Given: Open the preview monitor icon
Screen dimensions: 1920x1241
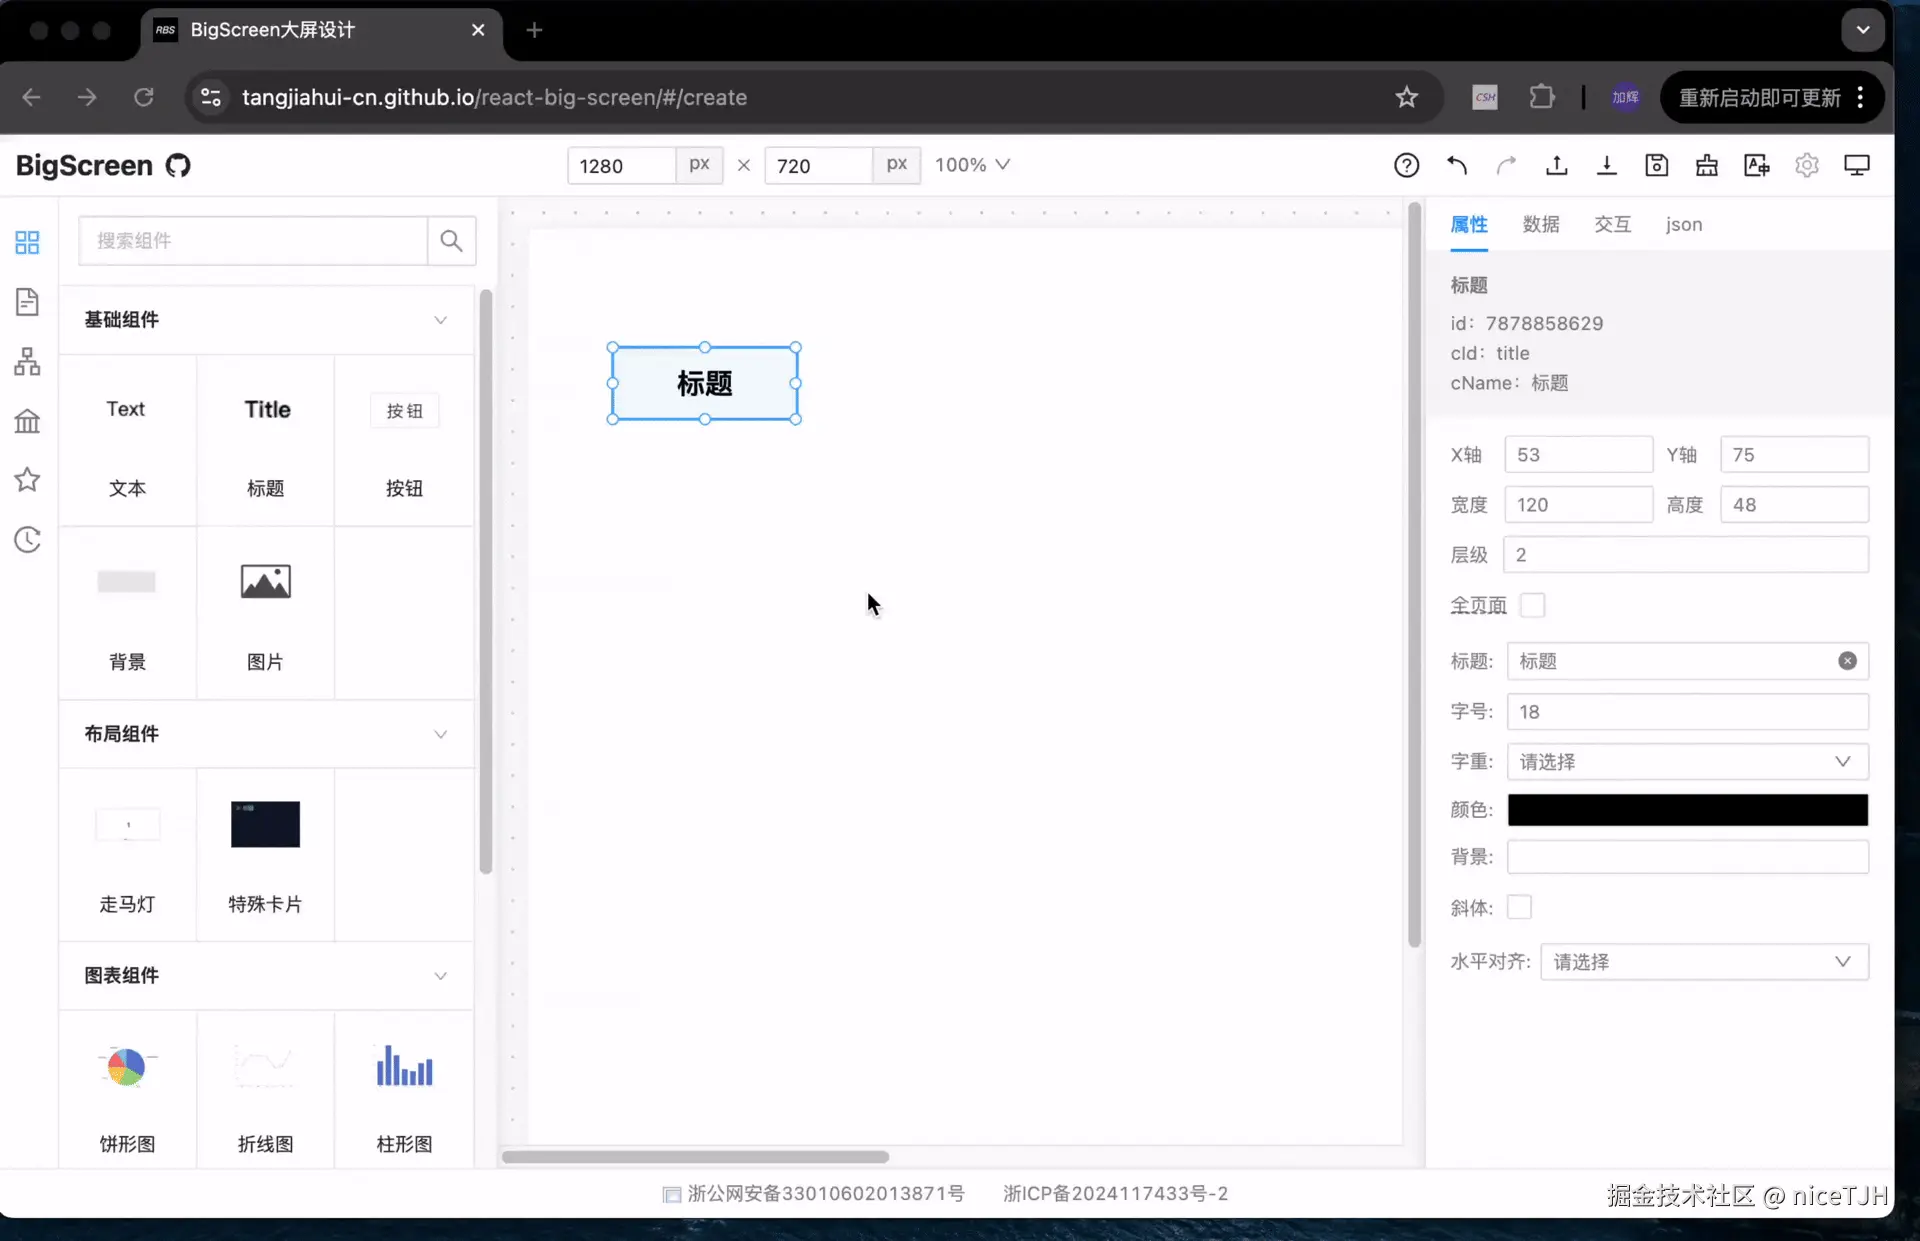Looking at the screenshot, I should pos(1856,165).
